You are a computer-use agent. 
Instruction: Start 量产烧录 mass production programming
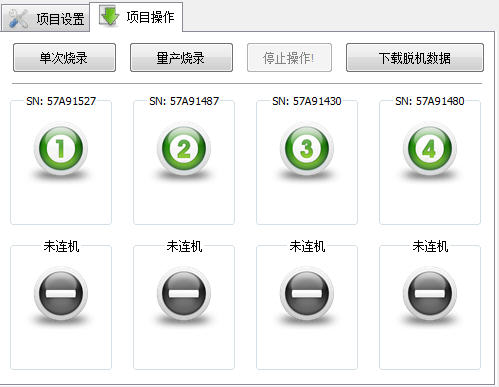point(181,58)
